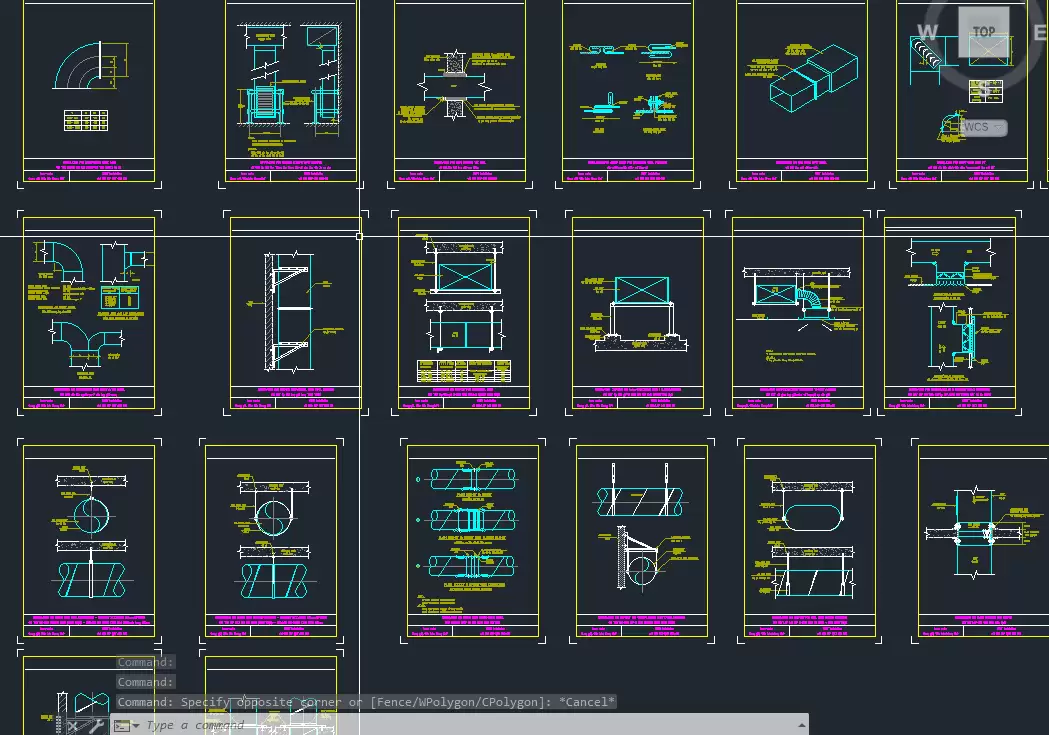Screen dimensions: 1049x735
Task: Select the wall bracket support detail sheet
Action: click(296, 312)
